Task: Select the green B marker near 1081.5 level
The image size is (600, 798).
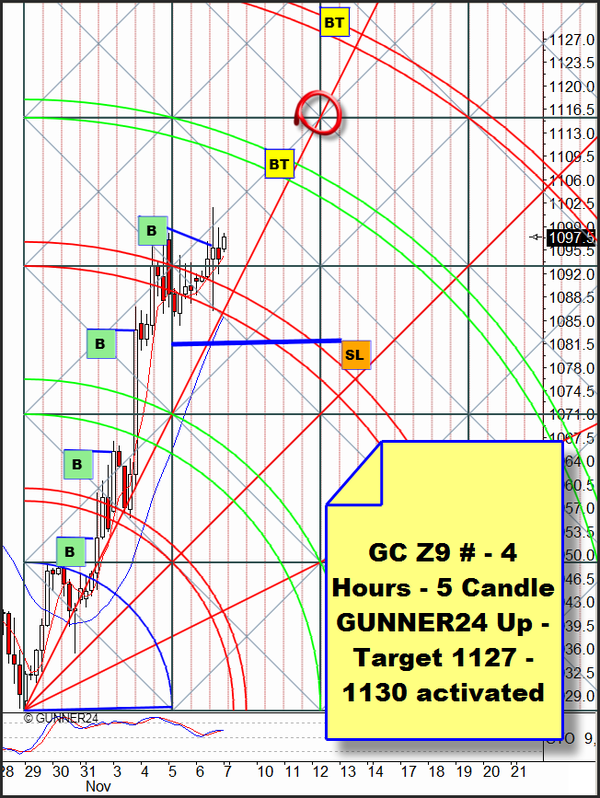Action: coord(101,344)
